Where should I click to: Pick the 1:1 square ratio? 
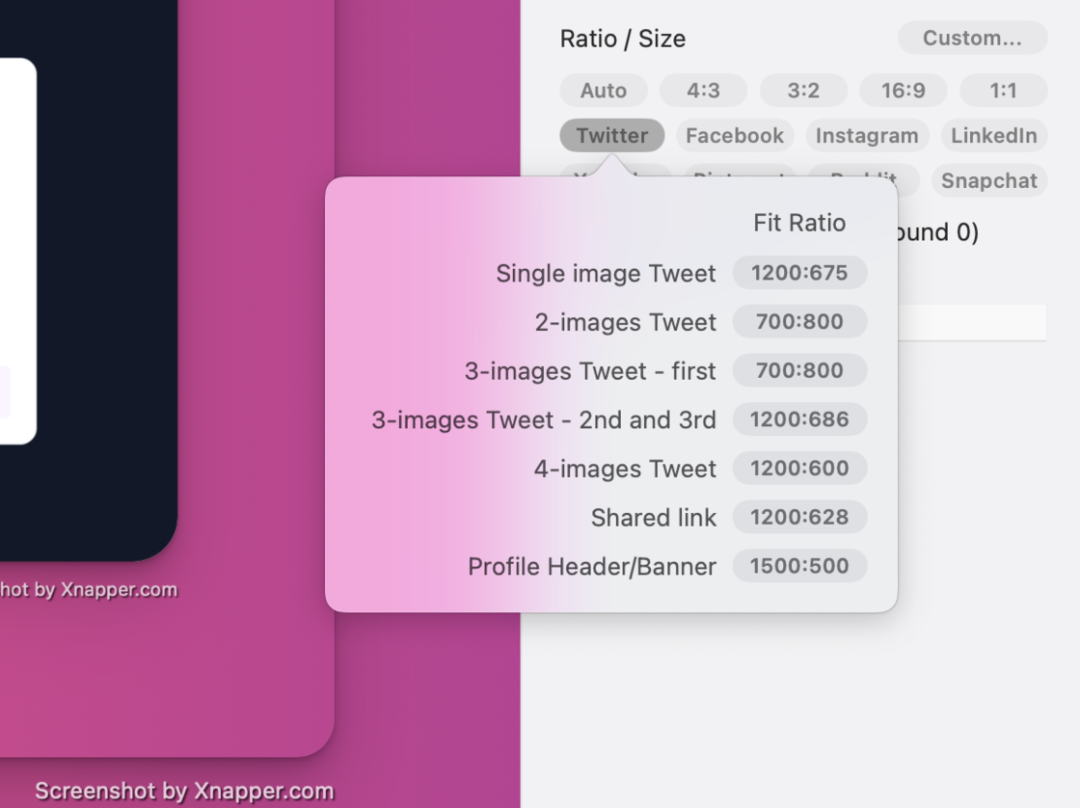(1003, 90)
